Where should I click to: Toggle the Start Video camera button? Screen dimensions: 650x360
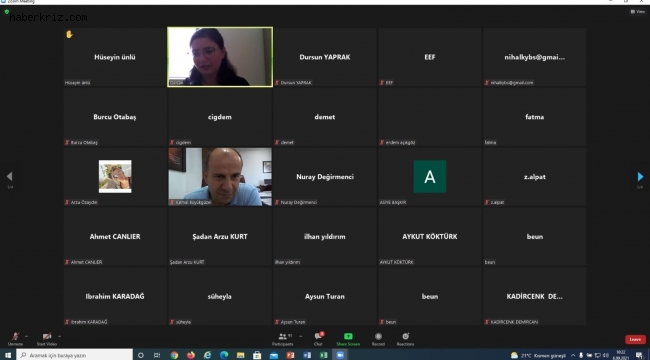tap(47, 339)
